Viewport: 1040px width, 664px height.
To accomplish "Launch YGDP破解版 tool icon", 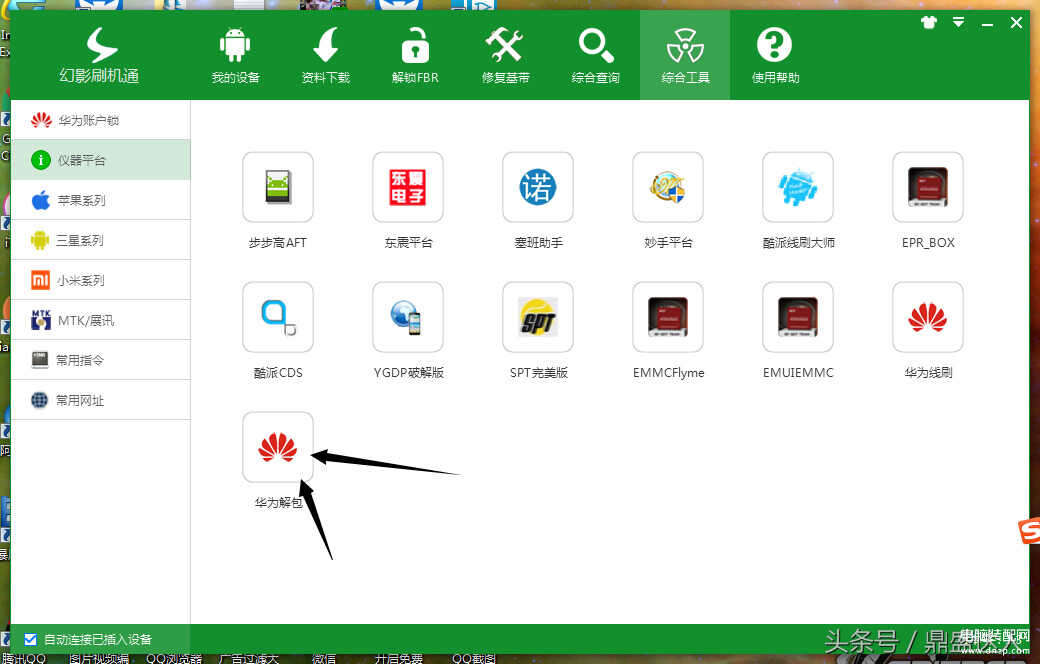I will [x=407, y=318].
